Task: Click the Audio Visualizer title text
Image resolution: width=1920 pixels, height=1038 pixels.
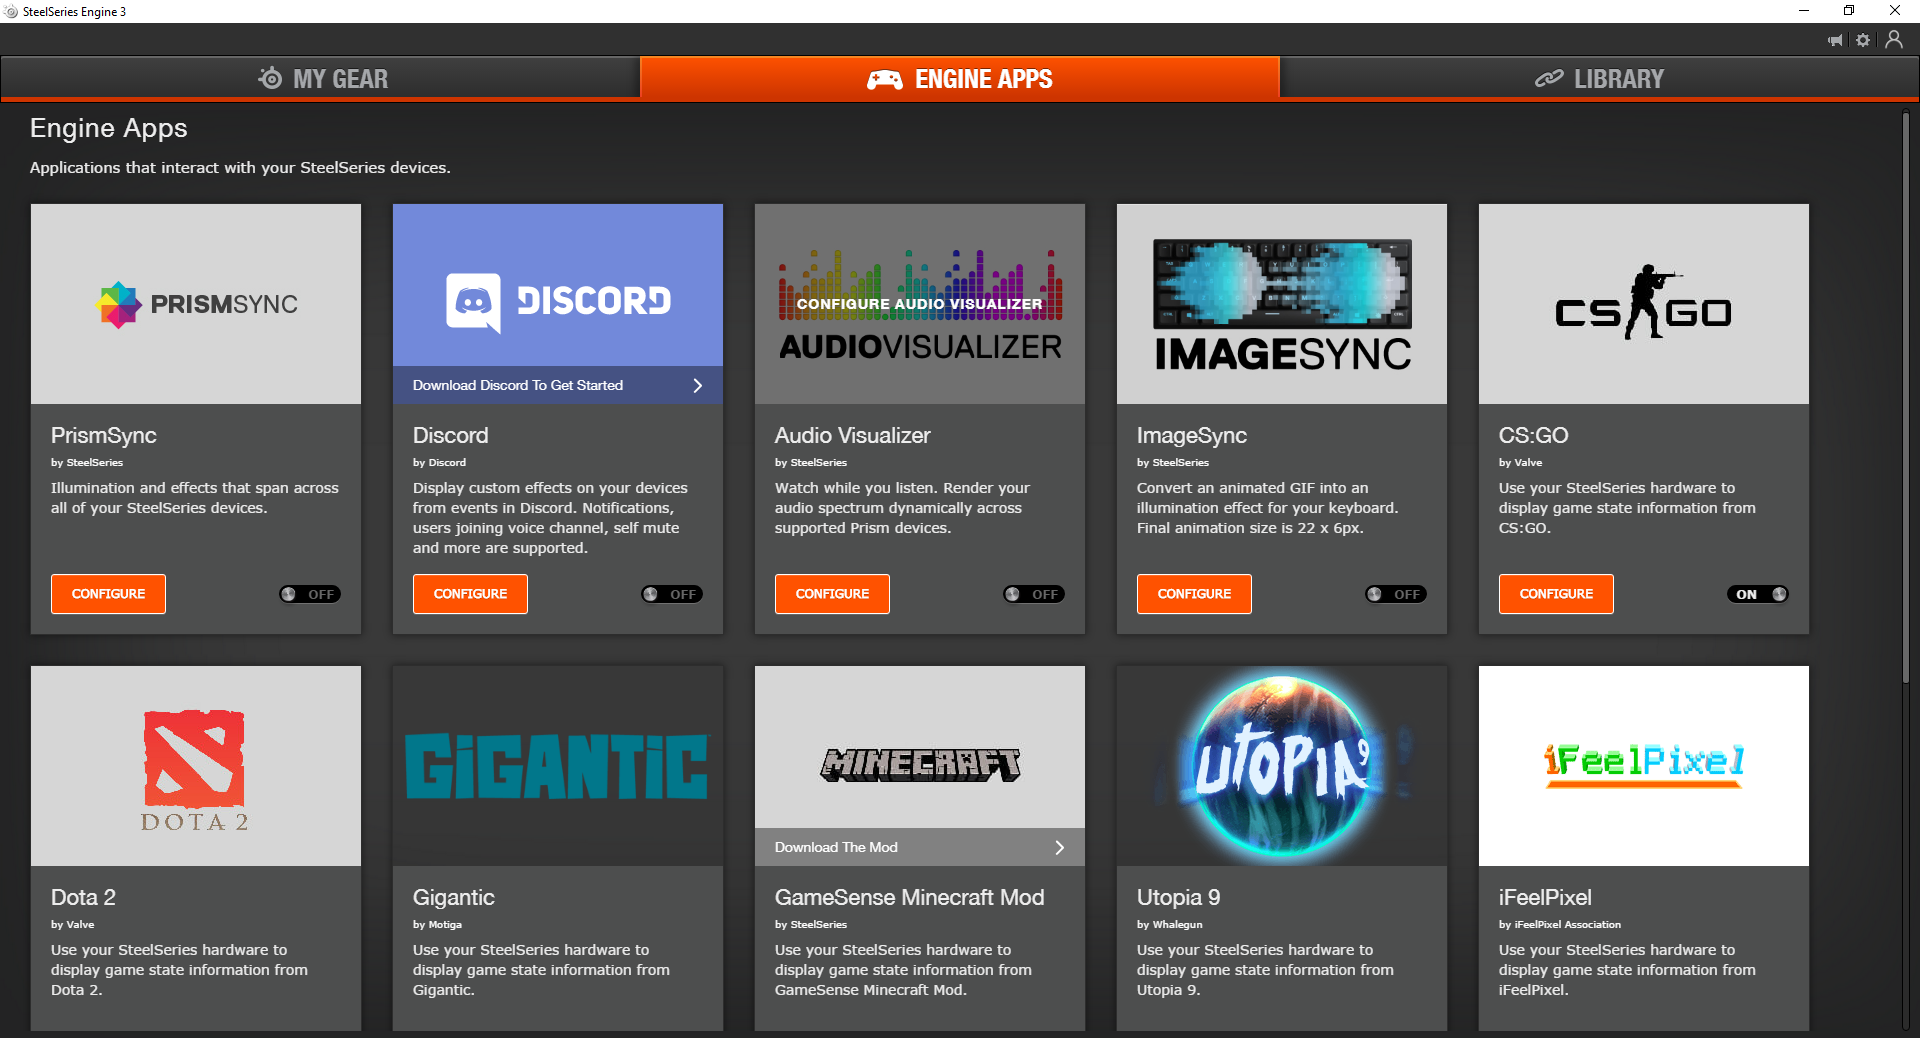Action: coord(853,435)
